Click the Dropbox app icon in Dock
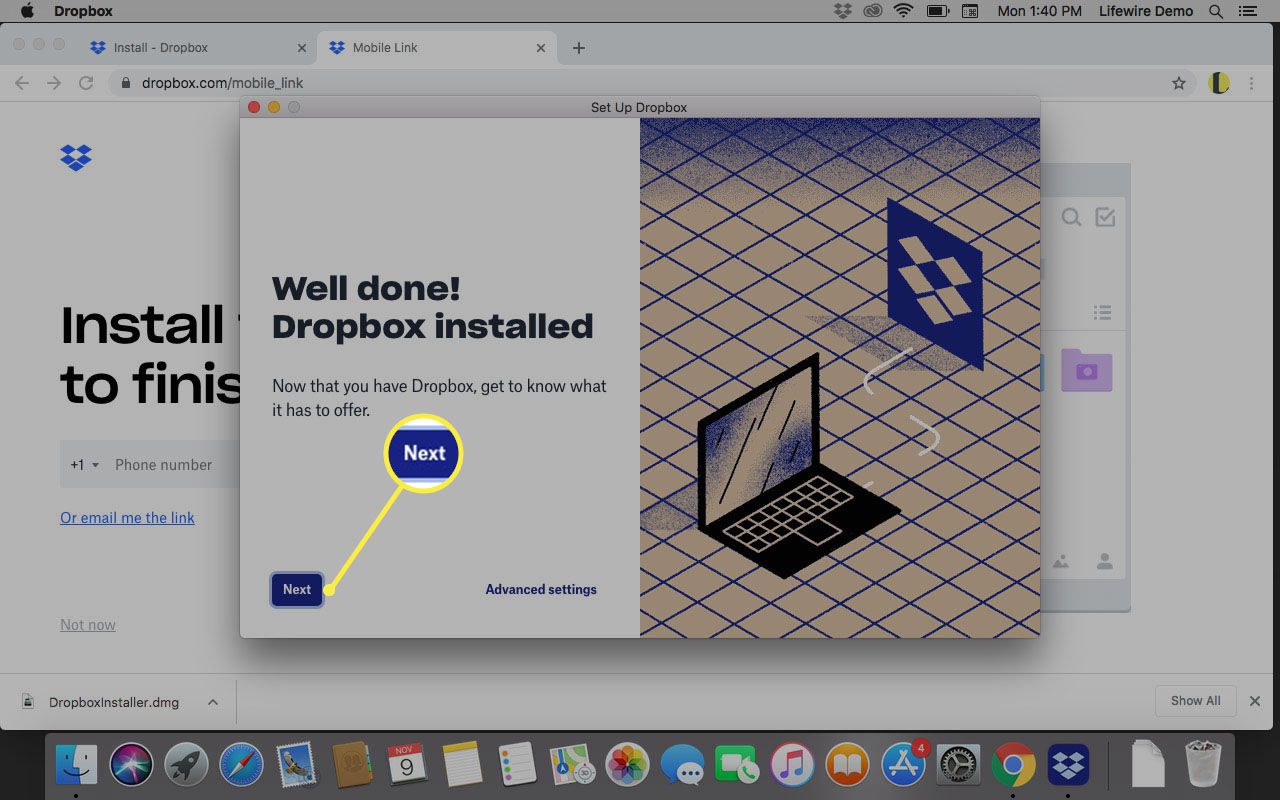The width and height of the screenshot is (1280, 800). pyautogui.click(x=1068, y=765)
